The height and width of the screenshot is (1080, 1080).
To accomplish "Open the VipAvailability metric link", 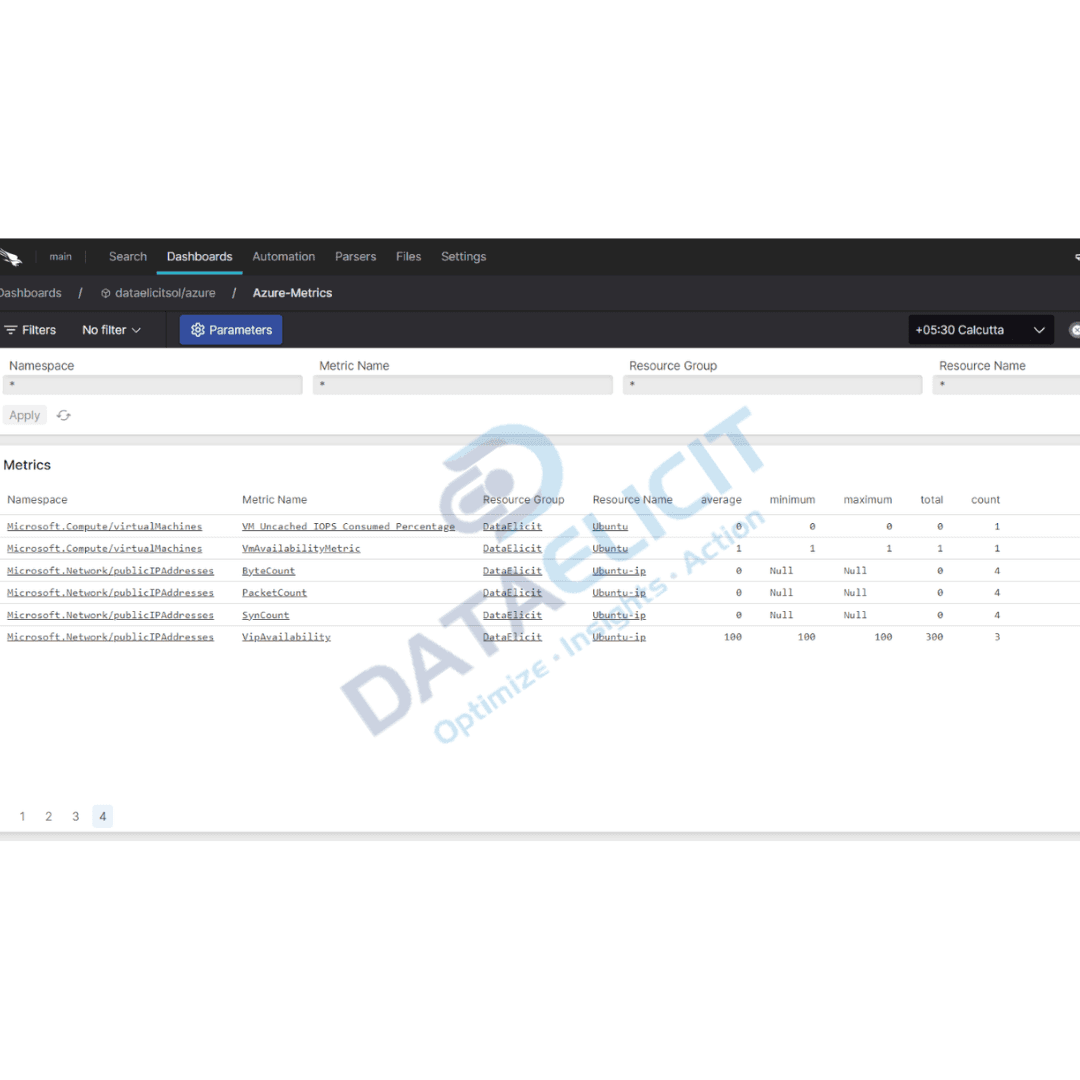I will 285,637.
